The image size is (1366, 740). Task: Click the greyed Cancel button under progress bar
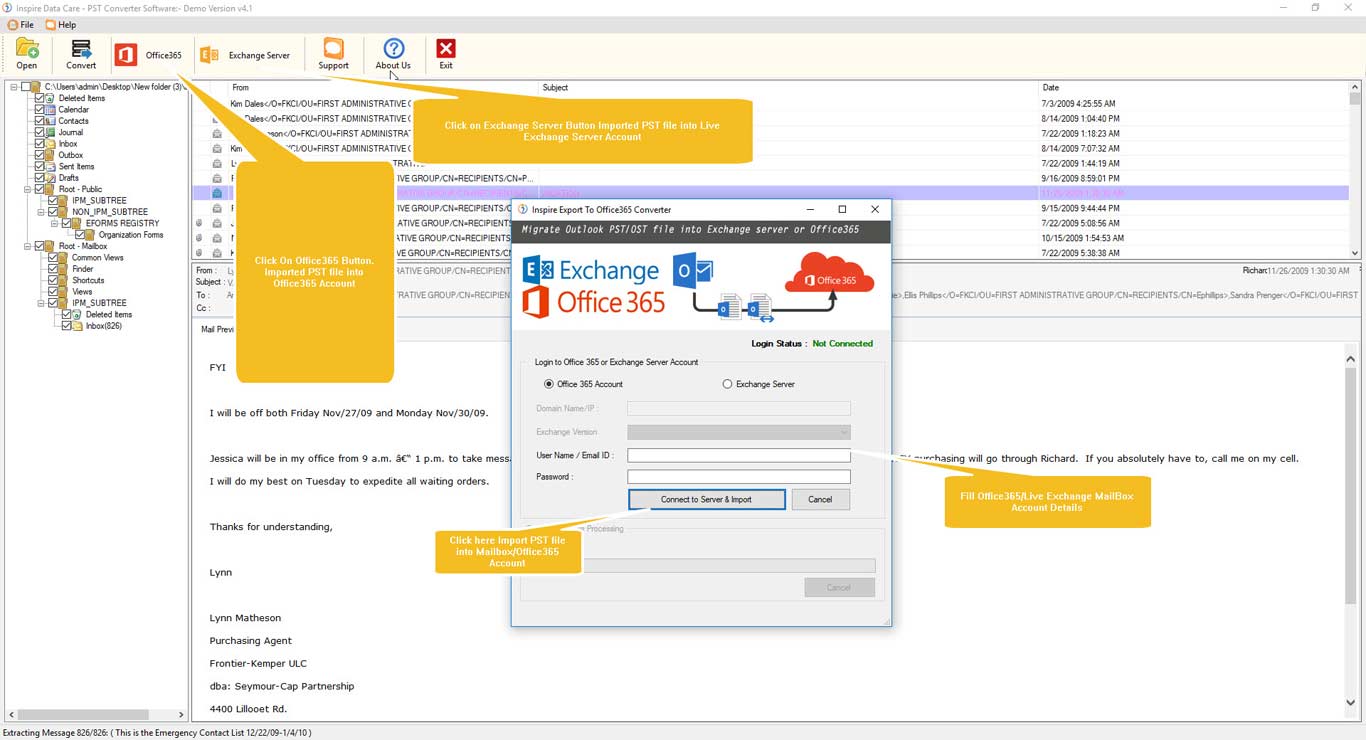(x=839, y=587)
